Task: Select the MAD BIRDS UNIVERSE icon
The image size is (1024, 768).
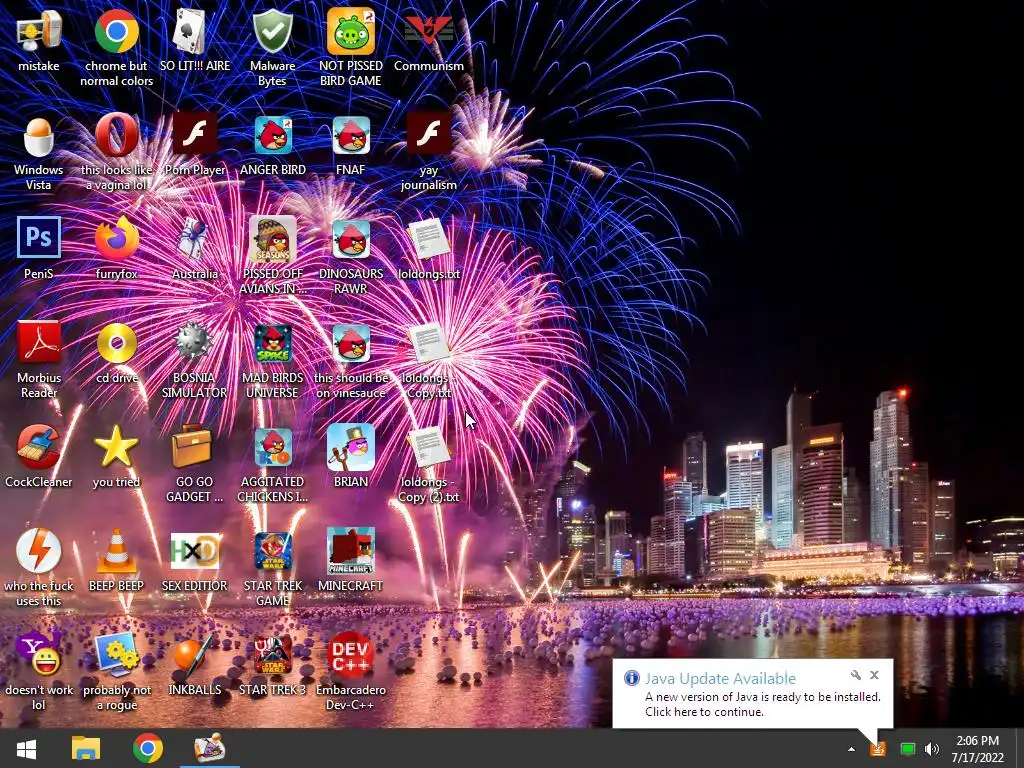Action: click(x=273, y=343)
